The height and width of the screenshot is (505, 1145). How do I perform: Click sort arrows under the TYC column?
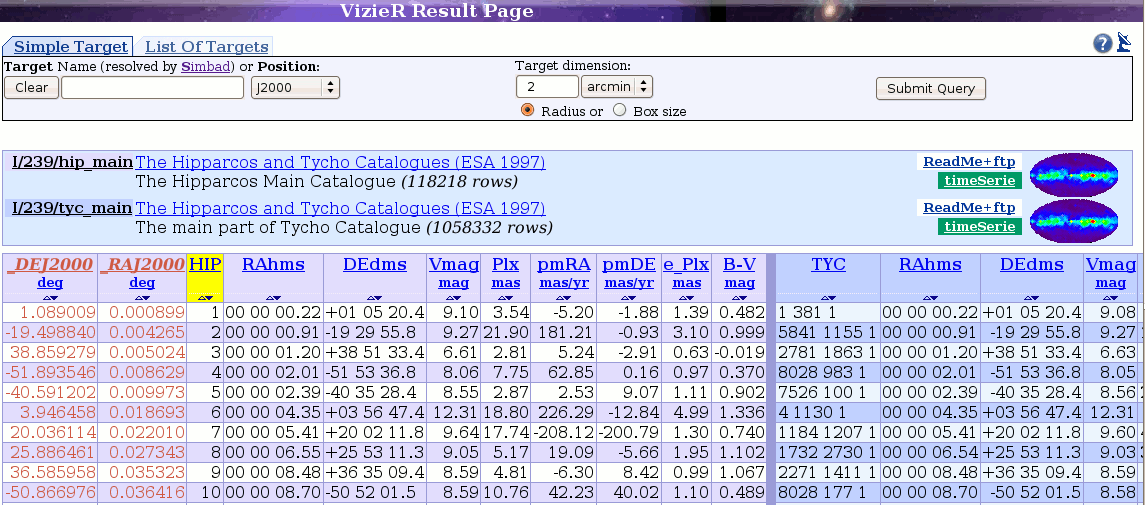tap(828, 297)
